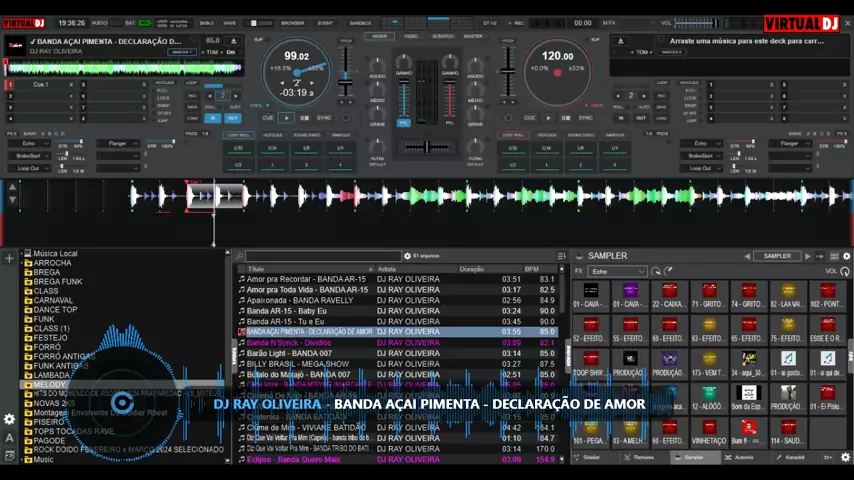Double the left deck loop length
Viewport: 854px width, 480px height.
(235, 96)
